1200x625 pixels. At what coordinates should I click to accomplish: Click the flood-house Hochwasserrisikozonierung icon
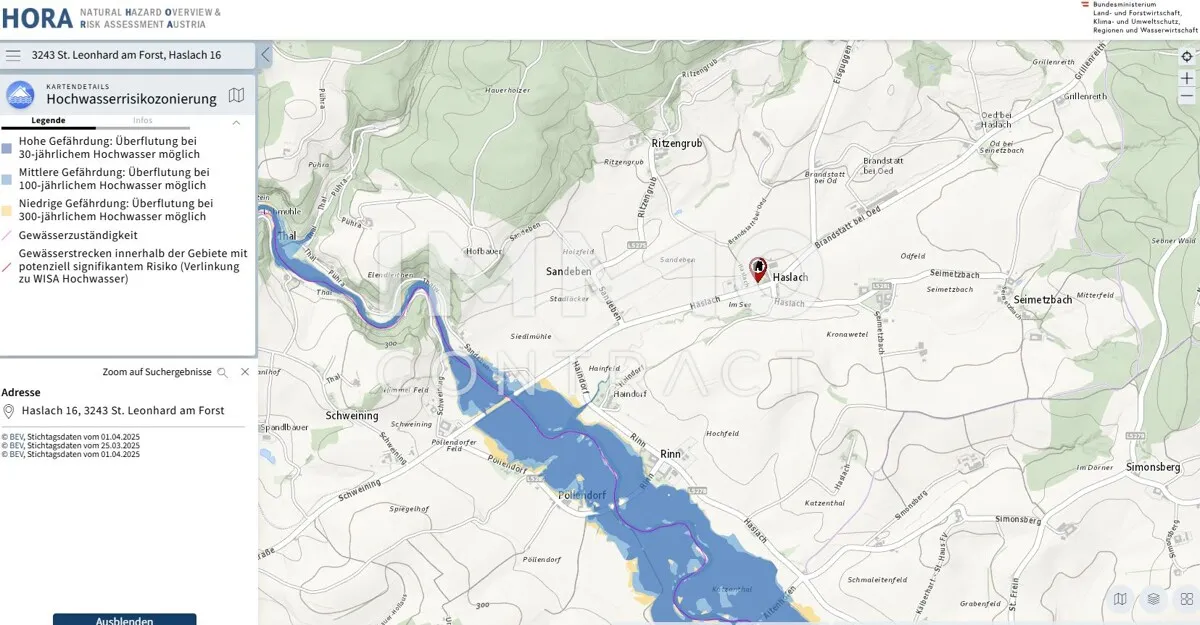click(20, 95)
